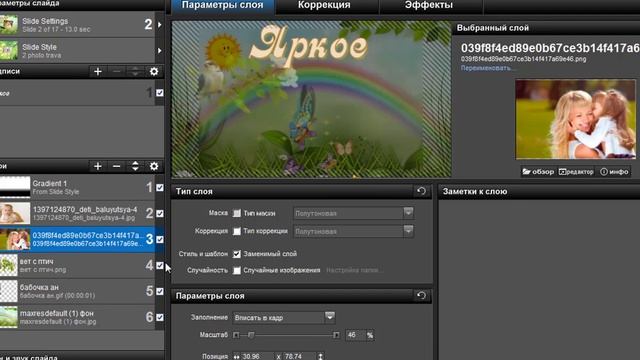
Task: Click the slide preview image
Action: tap(311, 99)
